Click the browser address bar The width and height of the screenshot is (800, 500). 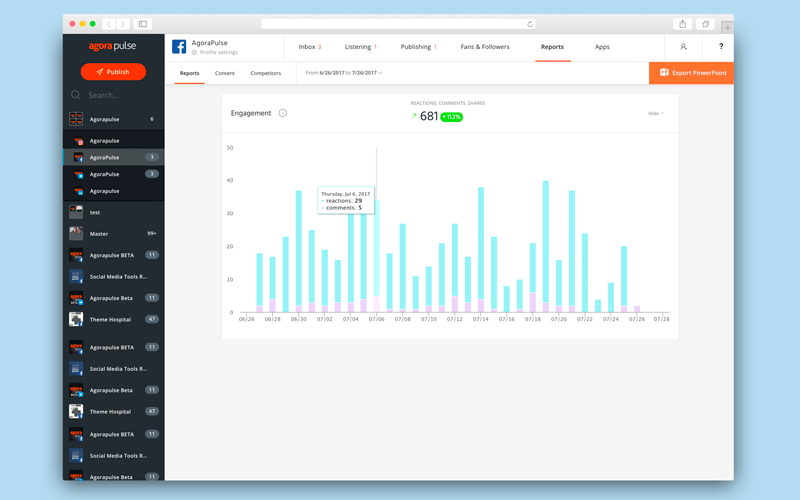click(398, 24)
